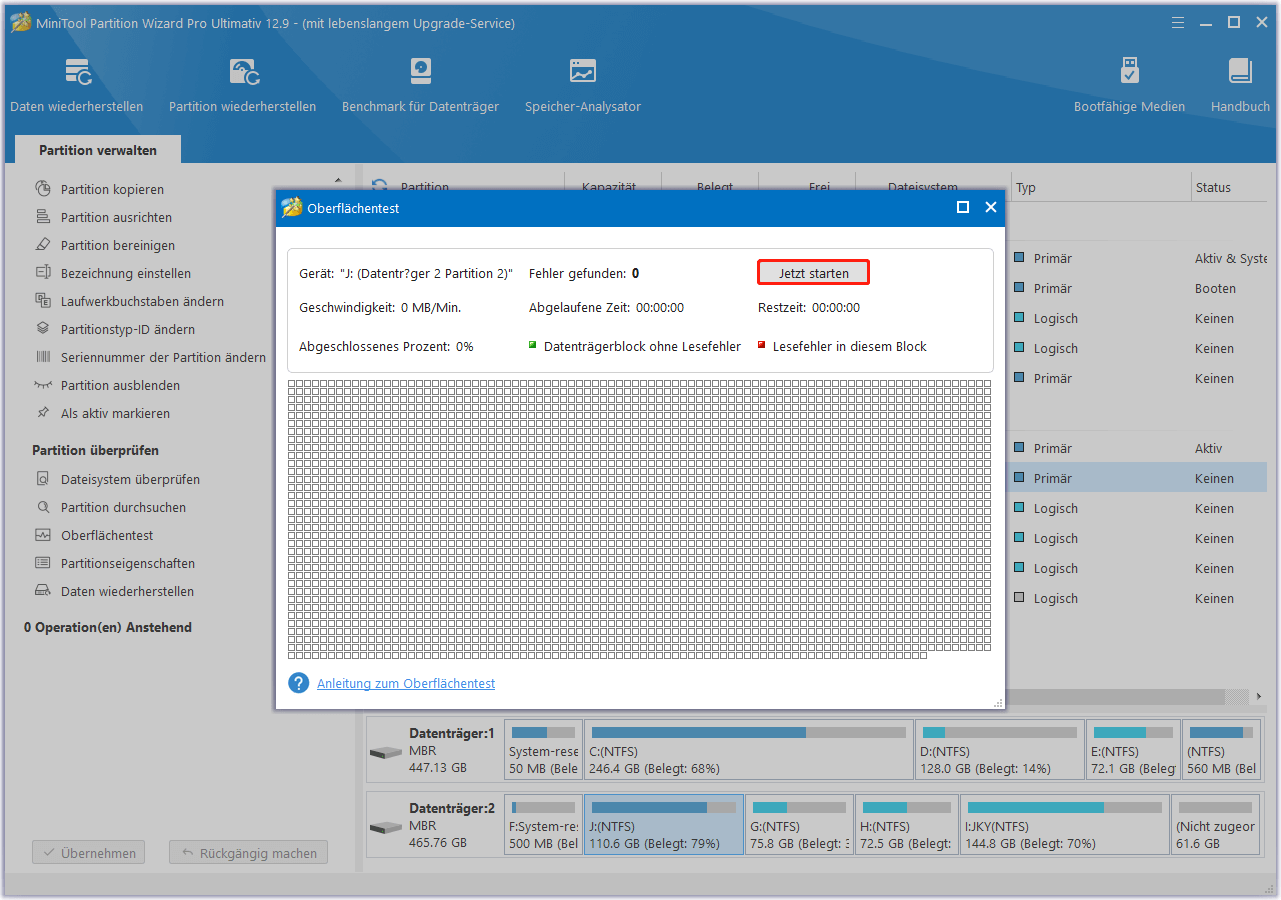Select Partition kopieren in sidebar
The height and width of the screenshot is (900, 1281).
point(112,189)
